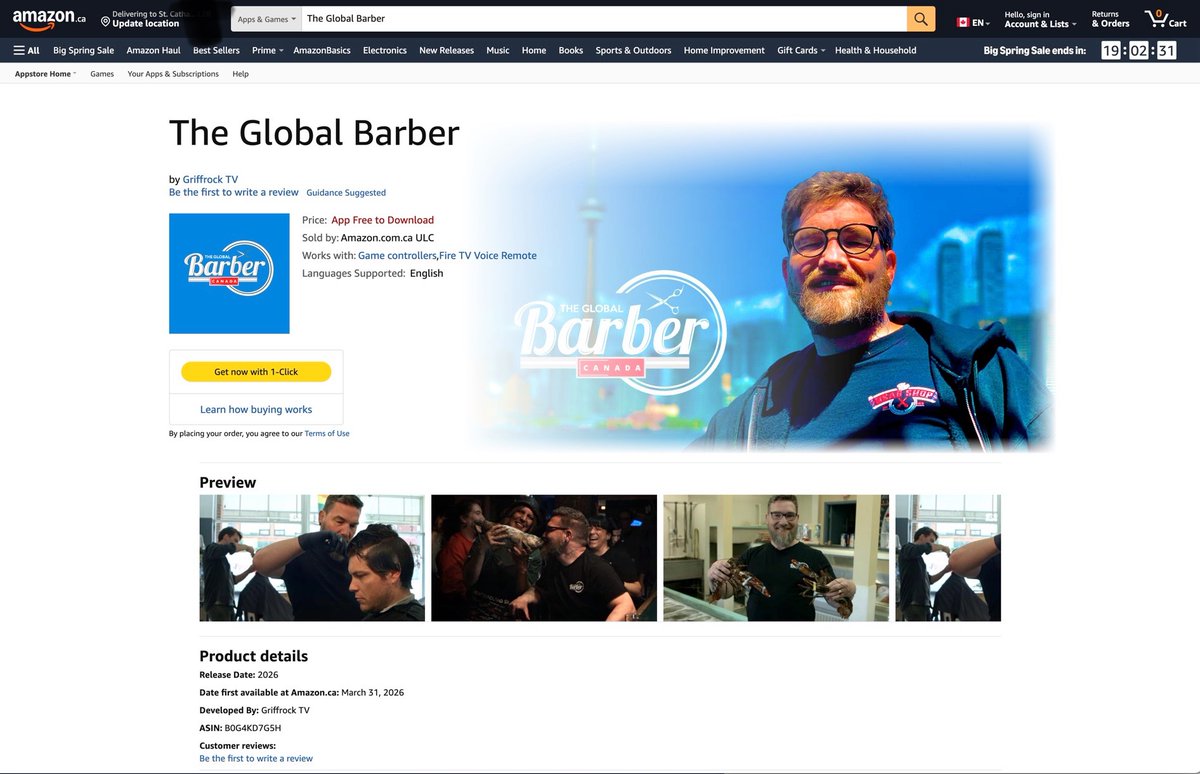Viewport: 1200px width, 774px height.
Task: Click the top Be the first to write a review
Action: [234, 192]
